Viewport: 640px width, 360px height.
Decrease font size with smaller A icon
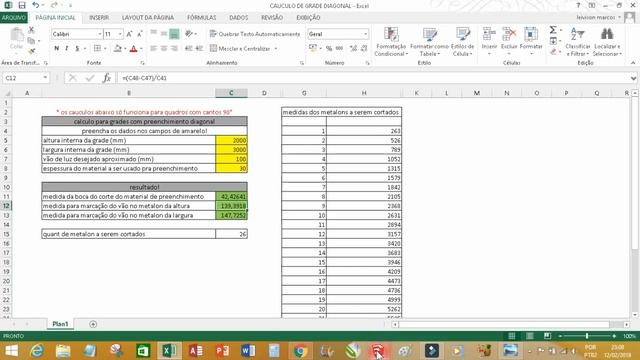click(139, 34)
